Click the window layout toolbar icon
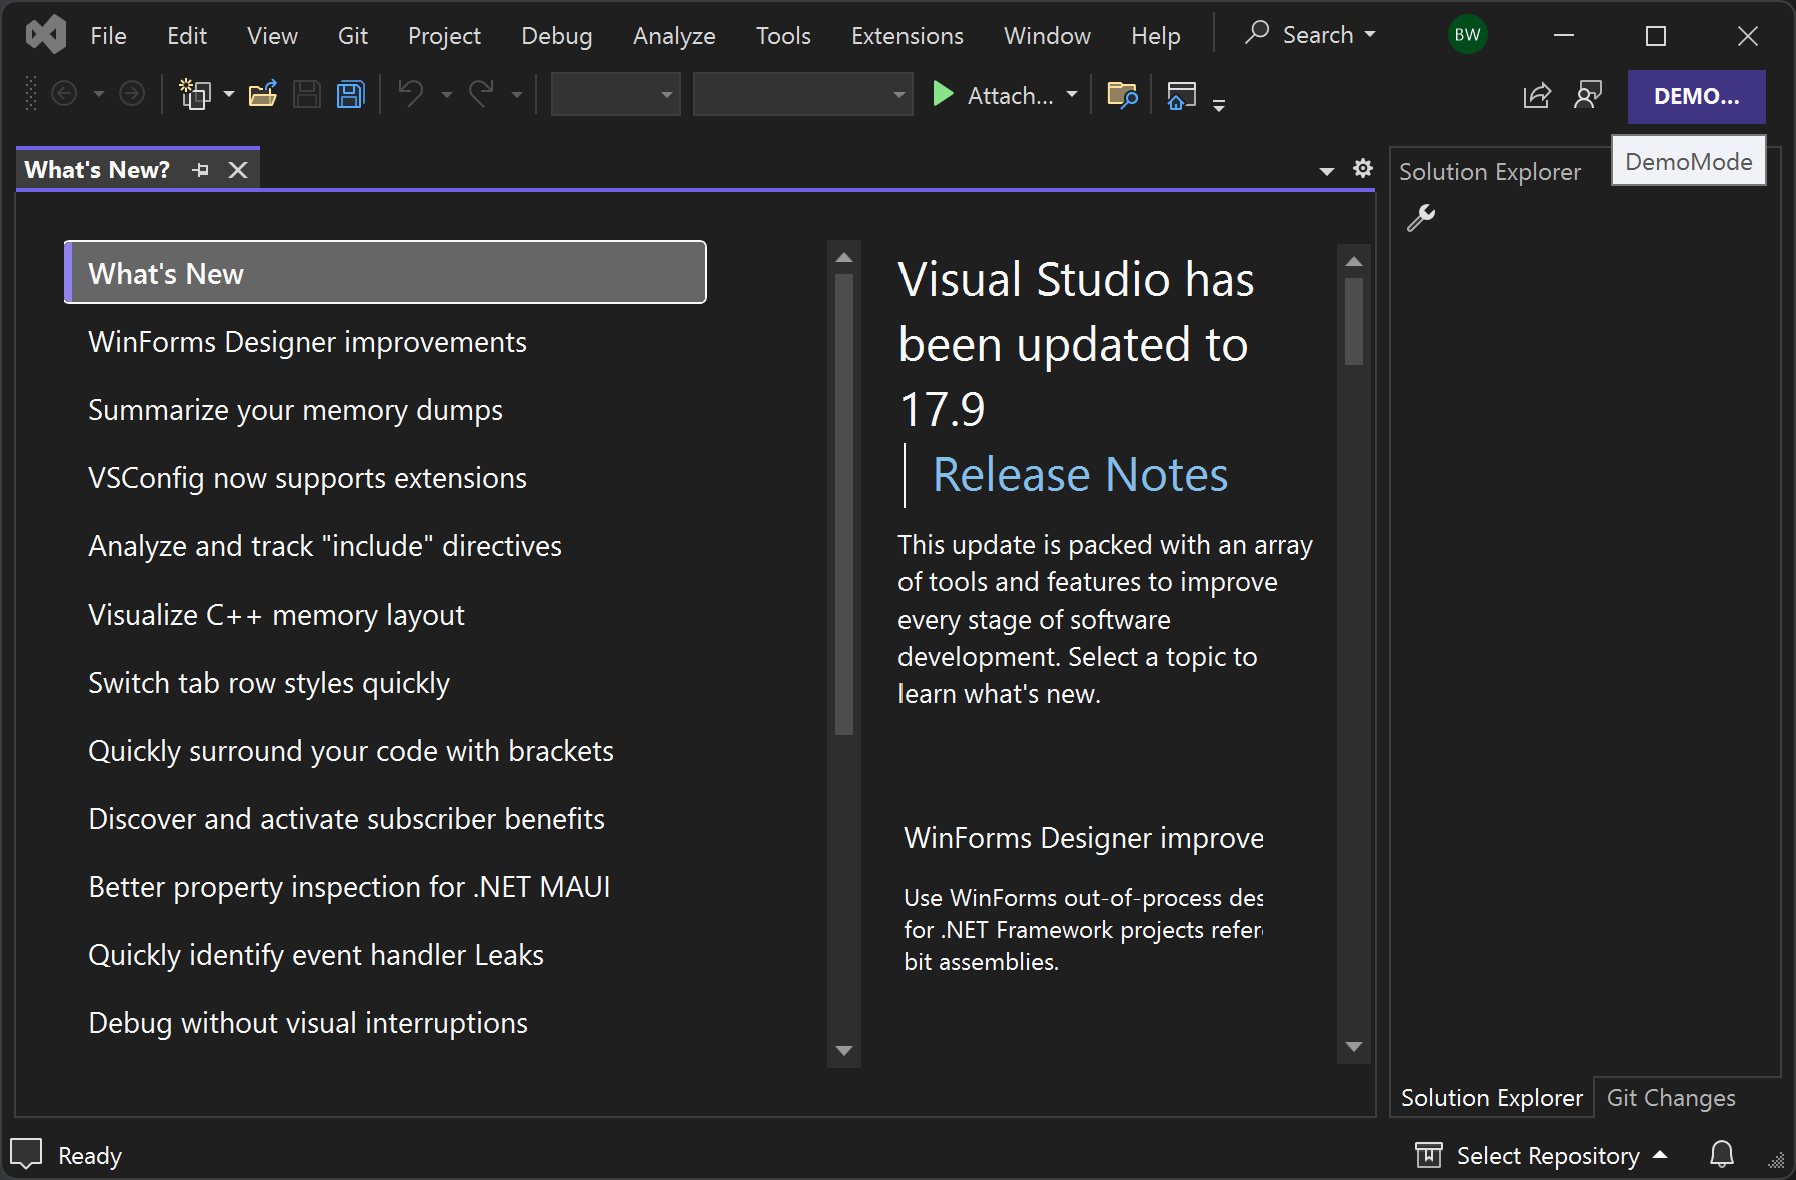 pos(1182,95)
